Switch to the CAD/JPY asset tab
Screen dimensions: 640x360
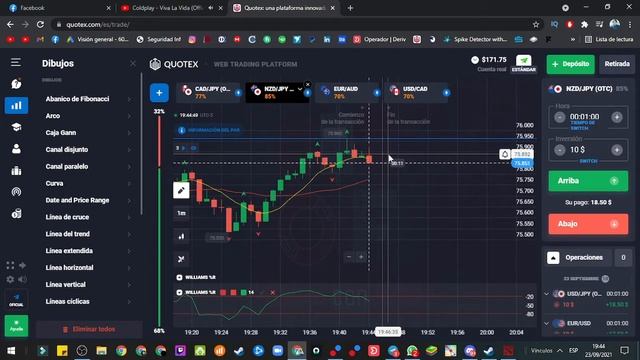[207, 93]
